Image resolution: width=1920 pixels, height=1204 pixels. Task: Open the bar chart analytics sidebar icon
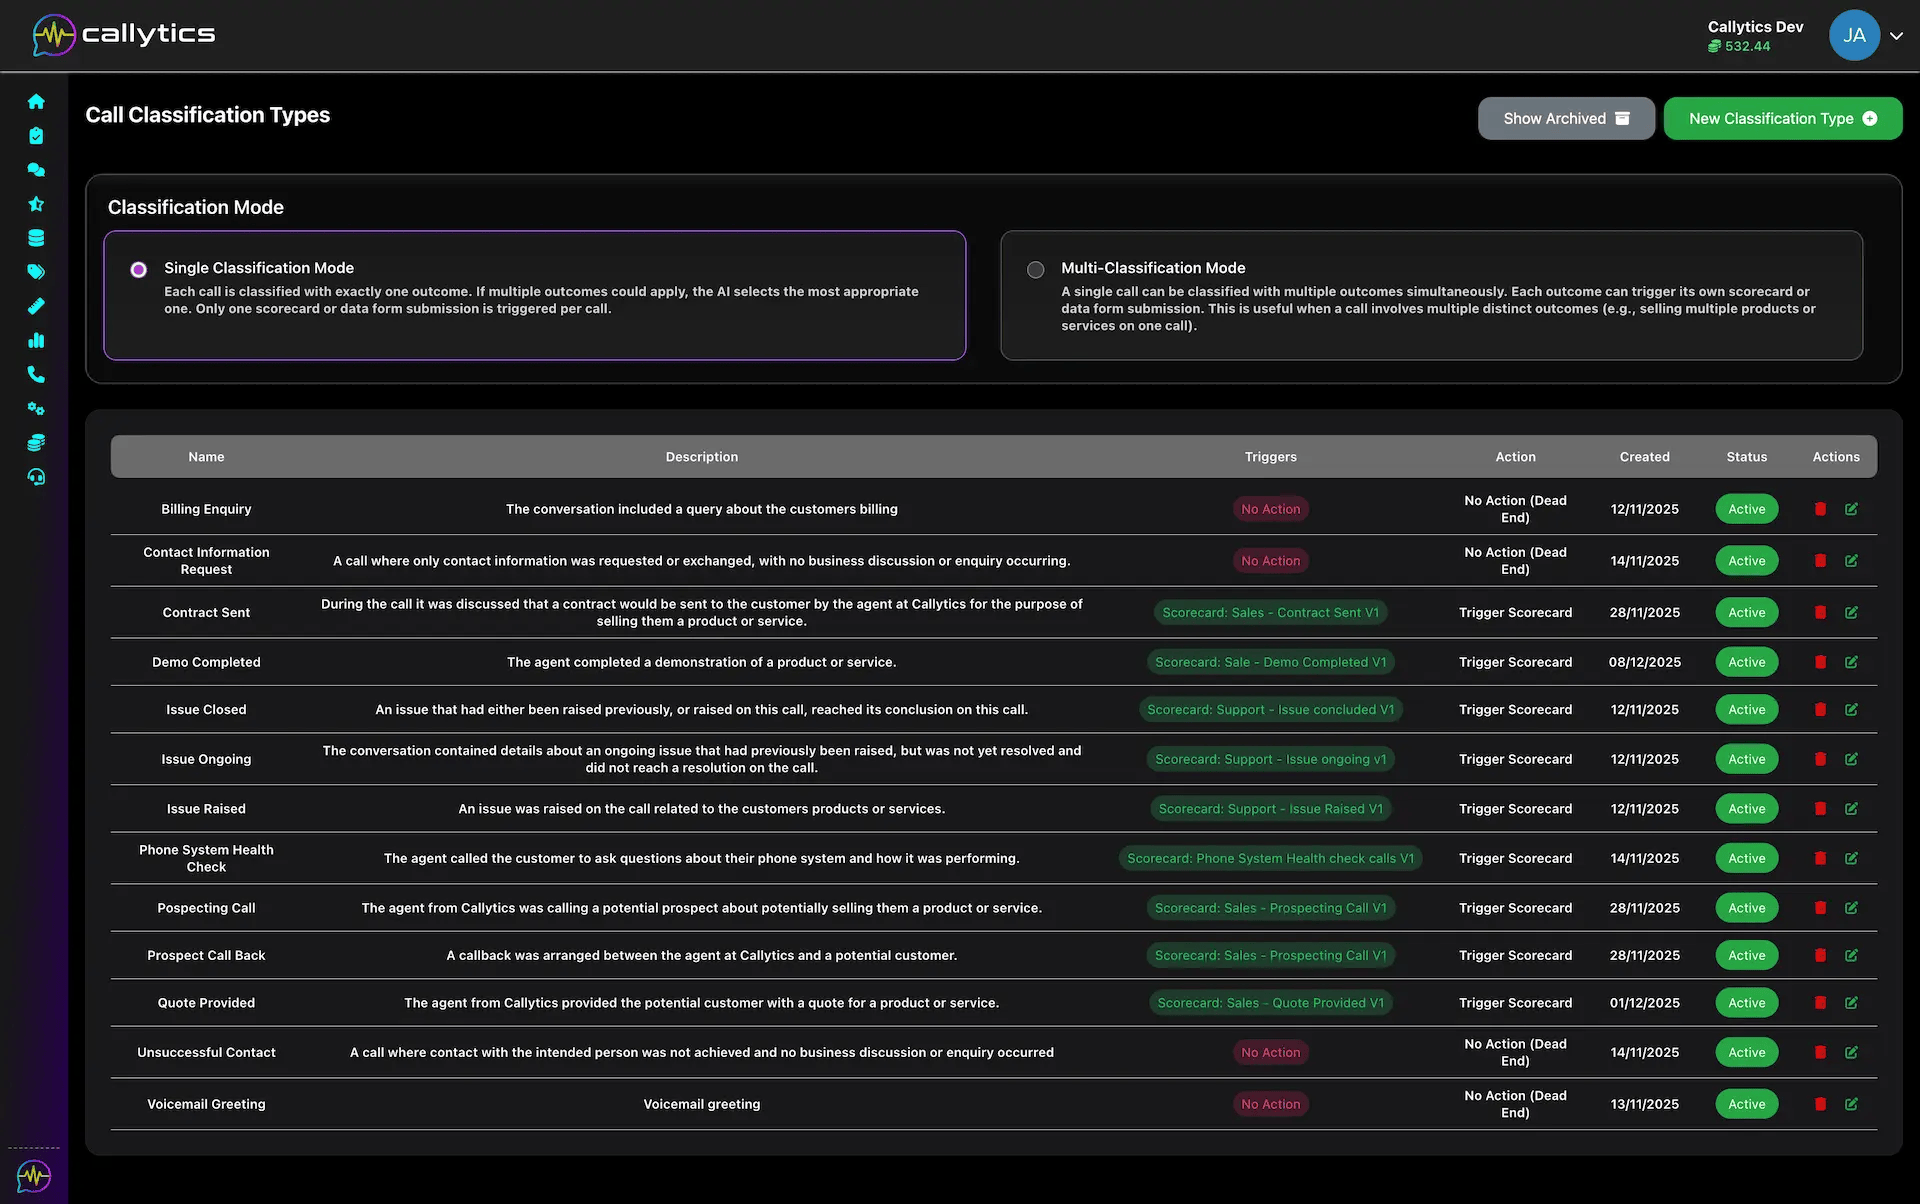36,340
